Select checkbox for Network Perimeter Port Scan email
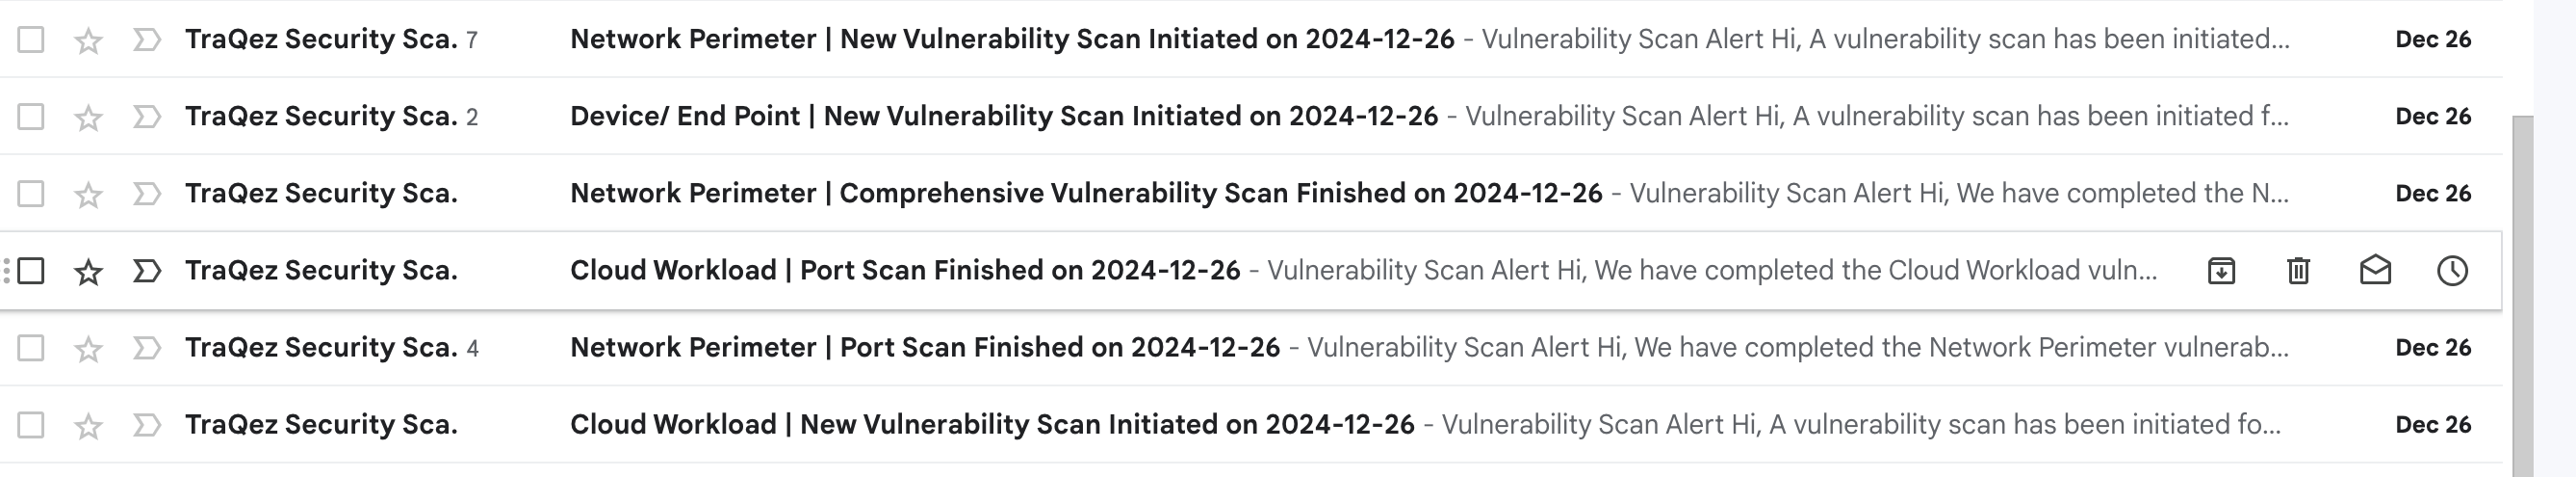Image resolution: width=2576 pixels, height=477 pixels. [31, 348]
